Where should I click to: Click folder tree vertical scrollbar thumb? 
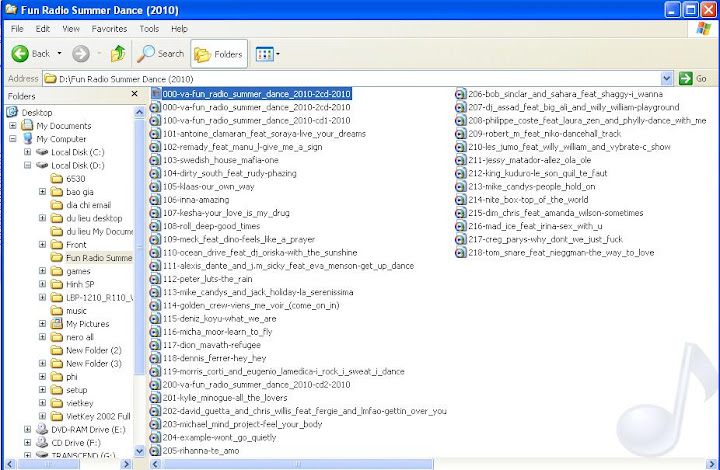[x=140, y=247]
